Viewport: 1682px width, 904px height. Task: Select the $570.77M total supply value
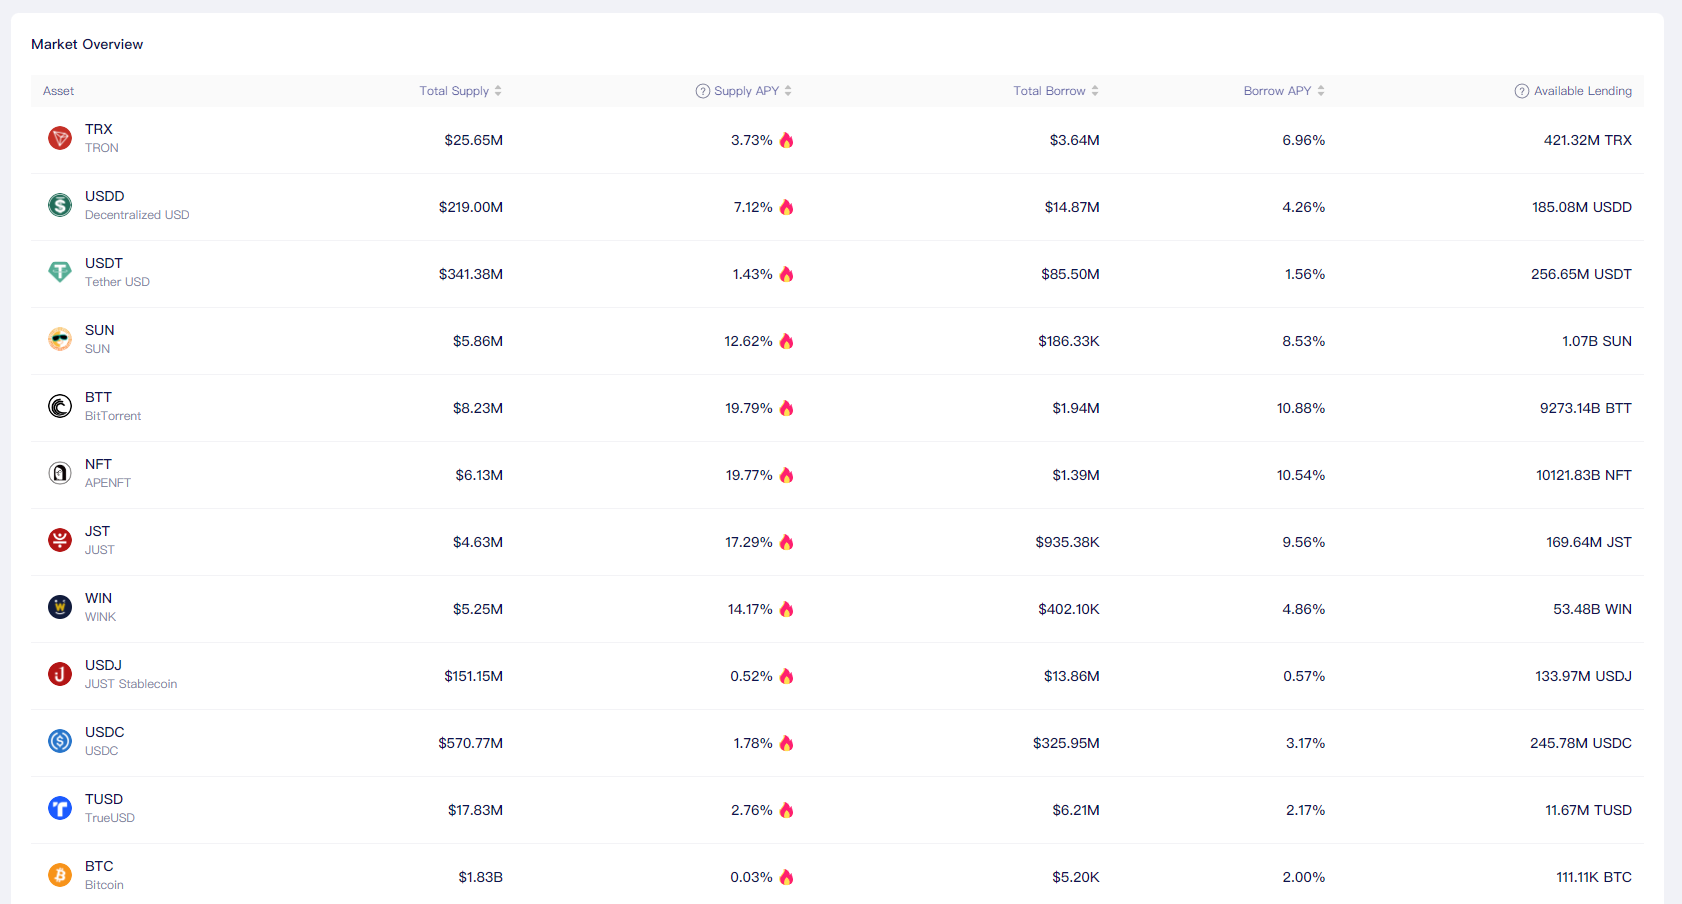click(x=471, y=743)
